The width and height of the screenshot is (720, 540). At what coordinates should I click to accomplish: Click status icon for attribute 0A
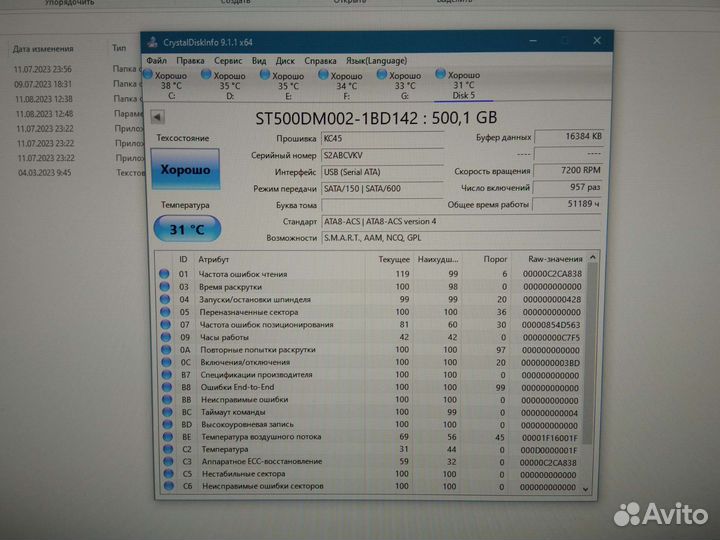click(x=166, y=349)
